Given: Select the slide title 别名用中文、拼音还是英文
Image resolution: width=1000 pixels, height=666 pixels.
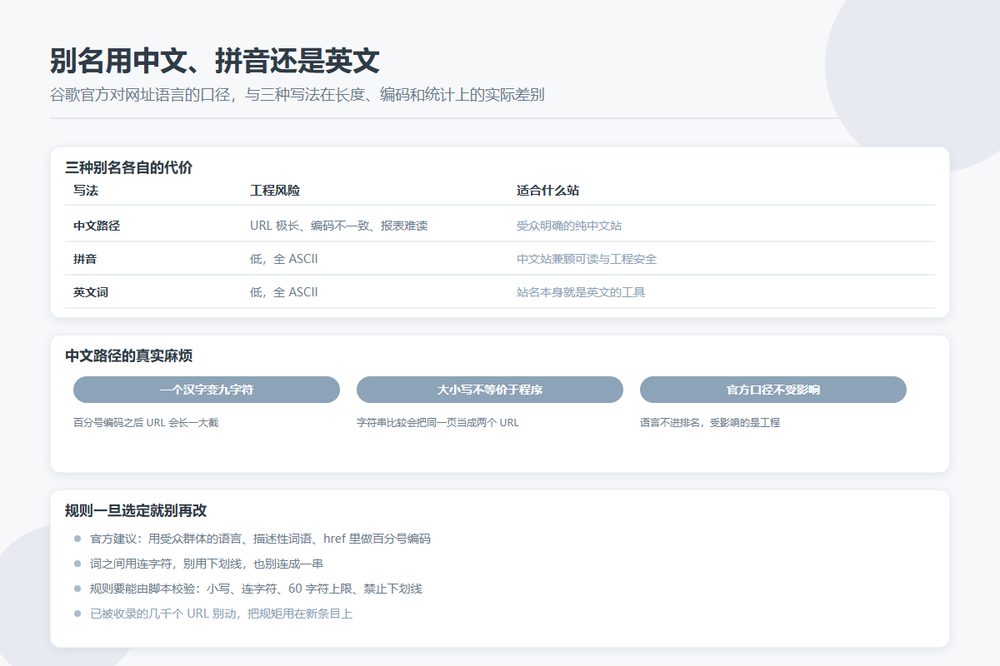Looking at the screenshot, I should pyautogui.click(x=215, y=61).
